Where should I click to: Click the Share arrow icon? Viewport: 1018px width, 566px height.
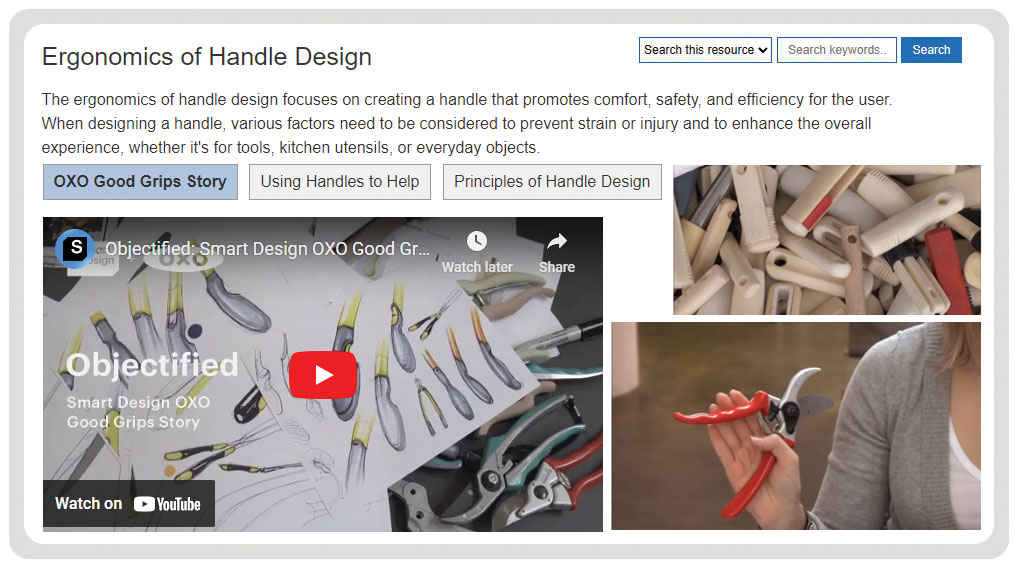click(x=556, y=241)
